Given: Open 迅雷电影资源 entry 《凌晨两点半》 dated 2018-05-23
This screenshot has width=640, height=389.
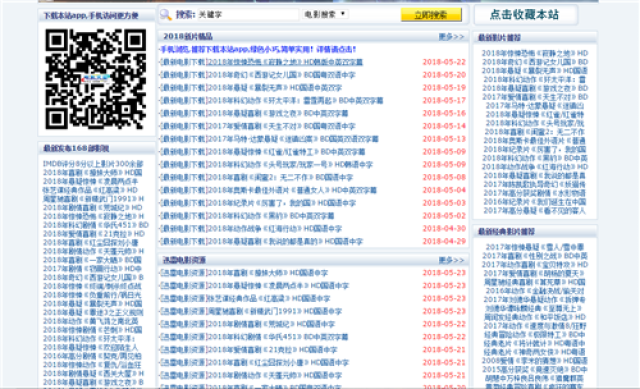Looking at the screenshot, I should (278, 286).
